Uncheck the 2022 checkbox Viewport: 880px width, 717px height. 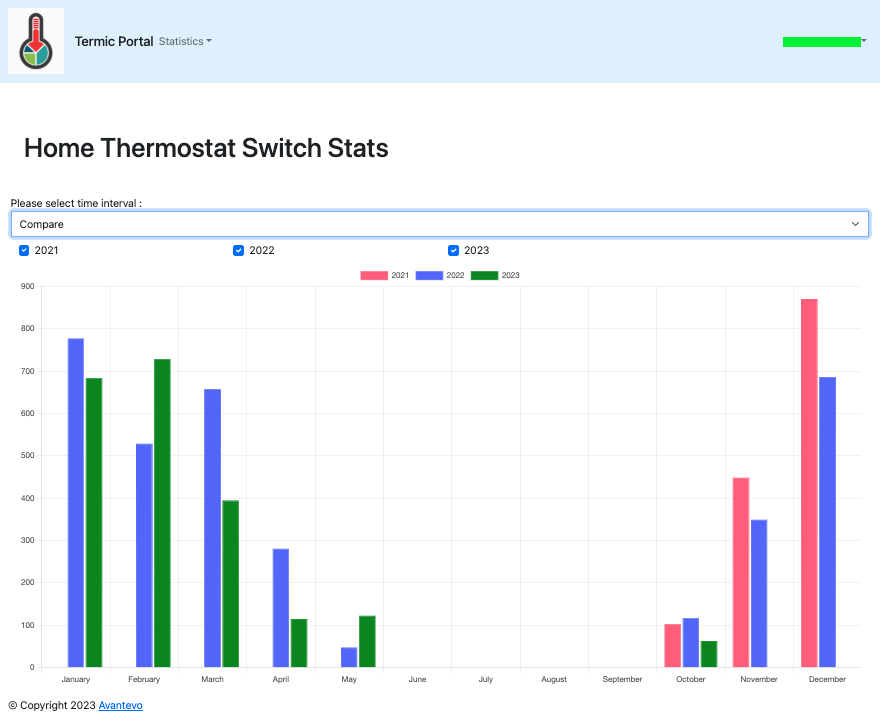[238, 250]
